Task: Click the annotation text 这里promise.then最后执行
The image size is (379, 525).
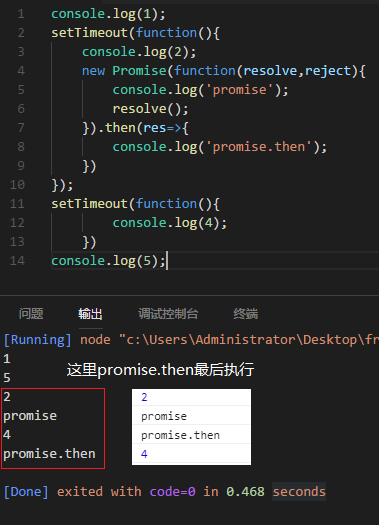Action: [160, 370]
